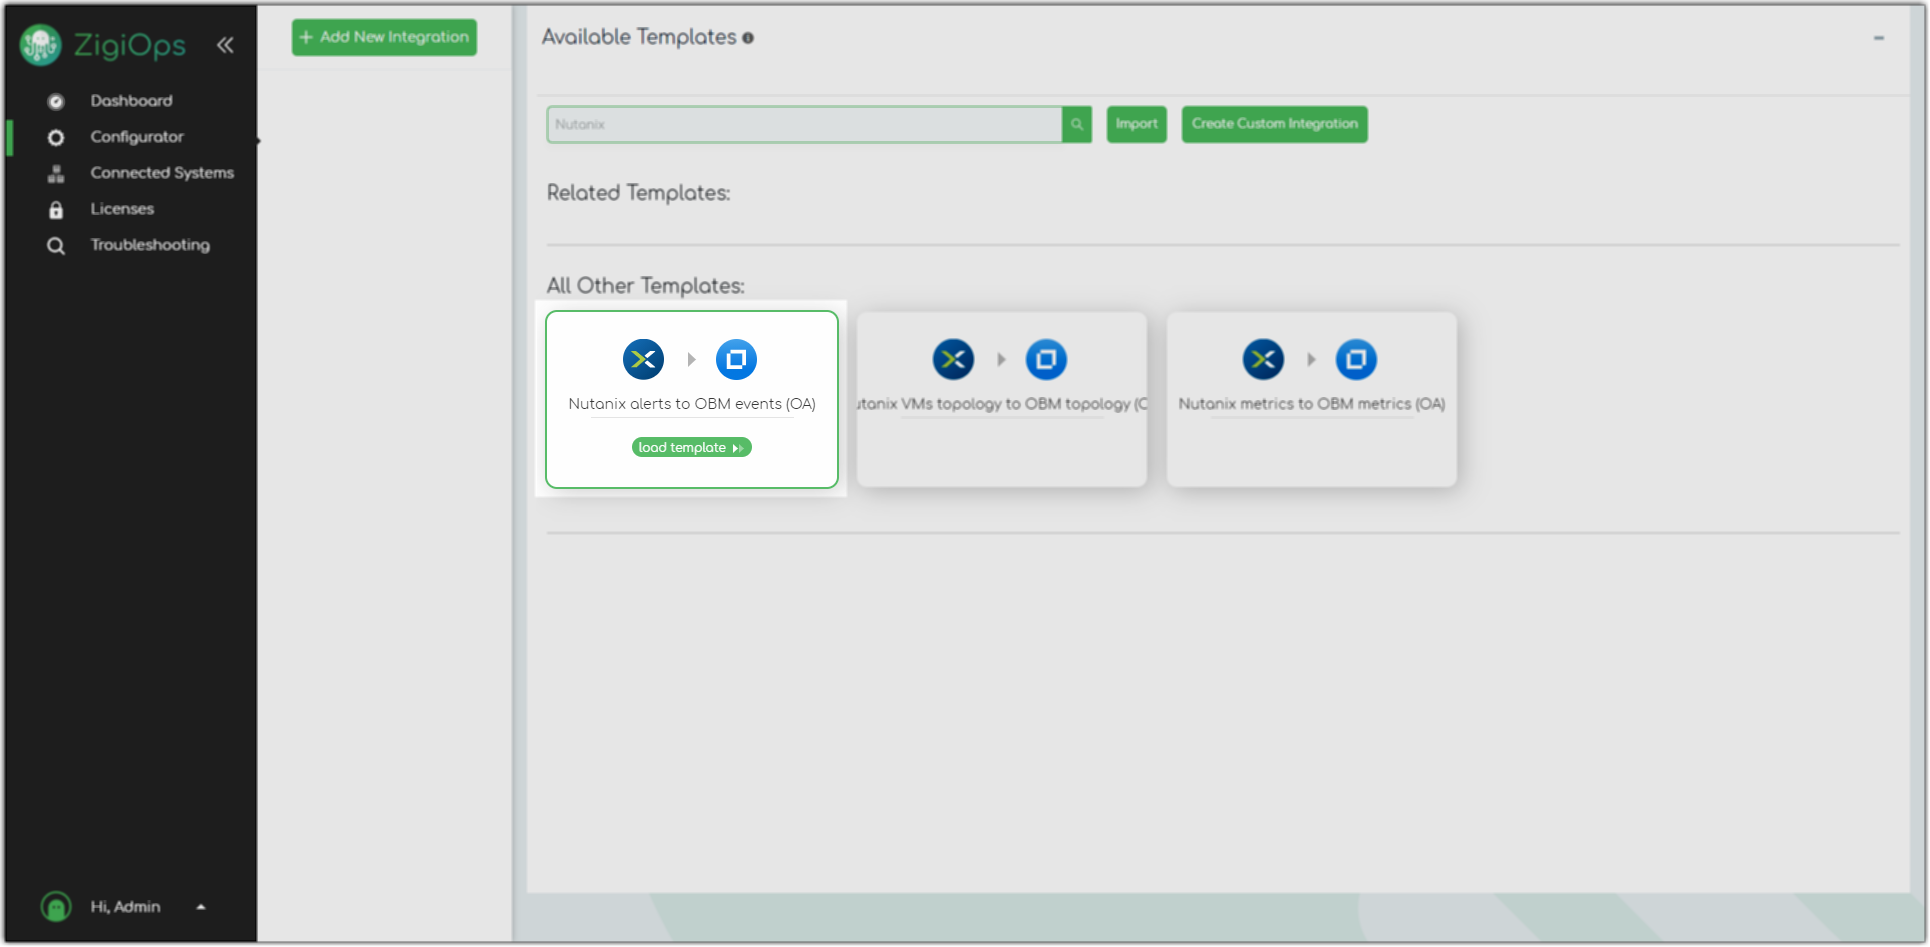The height and width of the screenshot is (947, 1930).
Task: Click the Nutanix search input field
Action: pyautogui.click(x=805, y=124)
